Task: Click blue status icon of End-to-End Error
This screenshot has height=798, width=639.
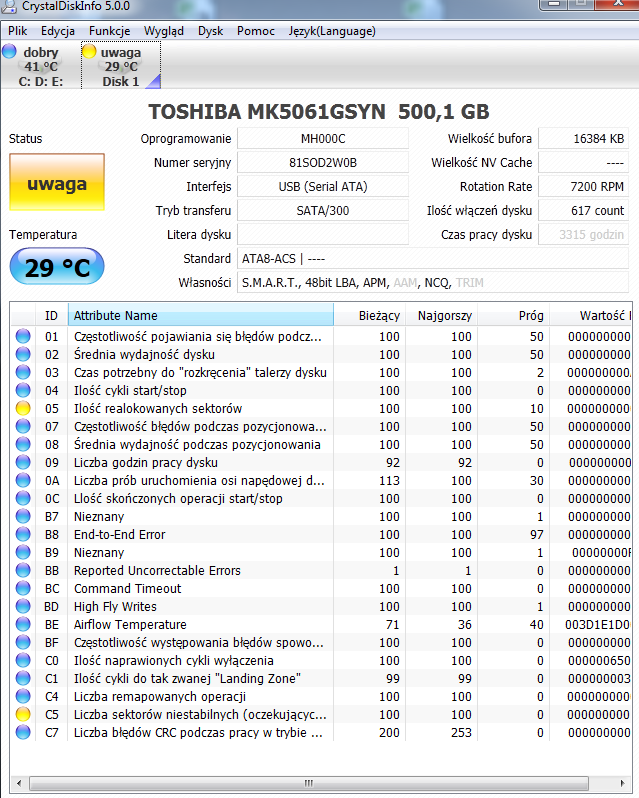Action: point(23,534)
